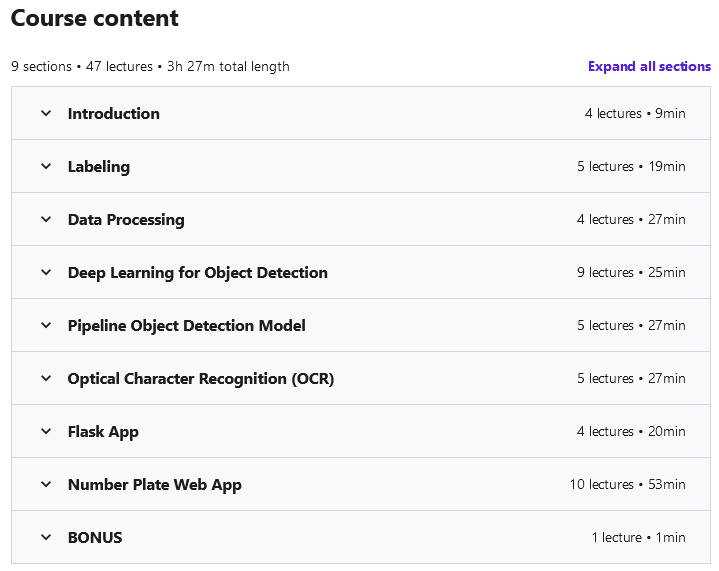Expand the BONUS section title
This screenshot has height=571, width=719.
pos(95,538)
